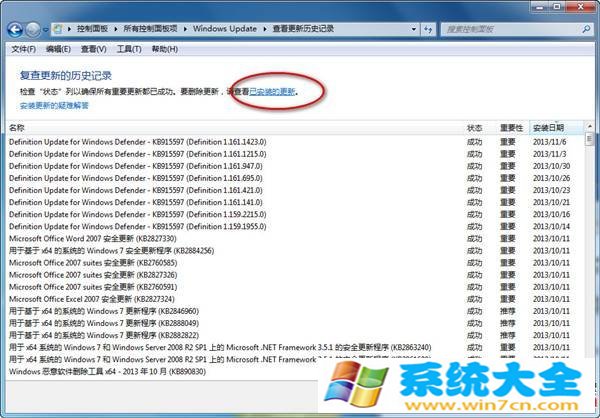The image size is (600, 418).
Task: Click the vertical scrollbar thumb
Action: (590, 138)
